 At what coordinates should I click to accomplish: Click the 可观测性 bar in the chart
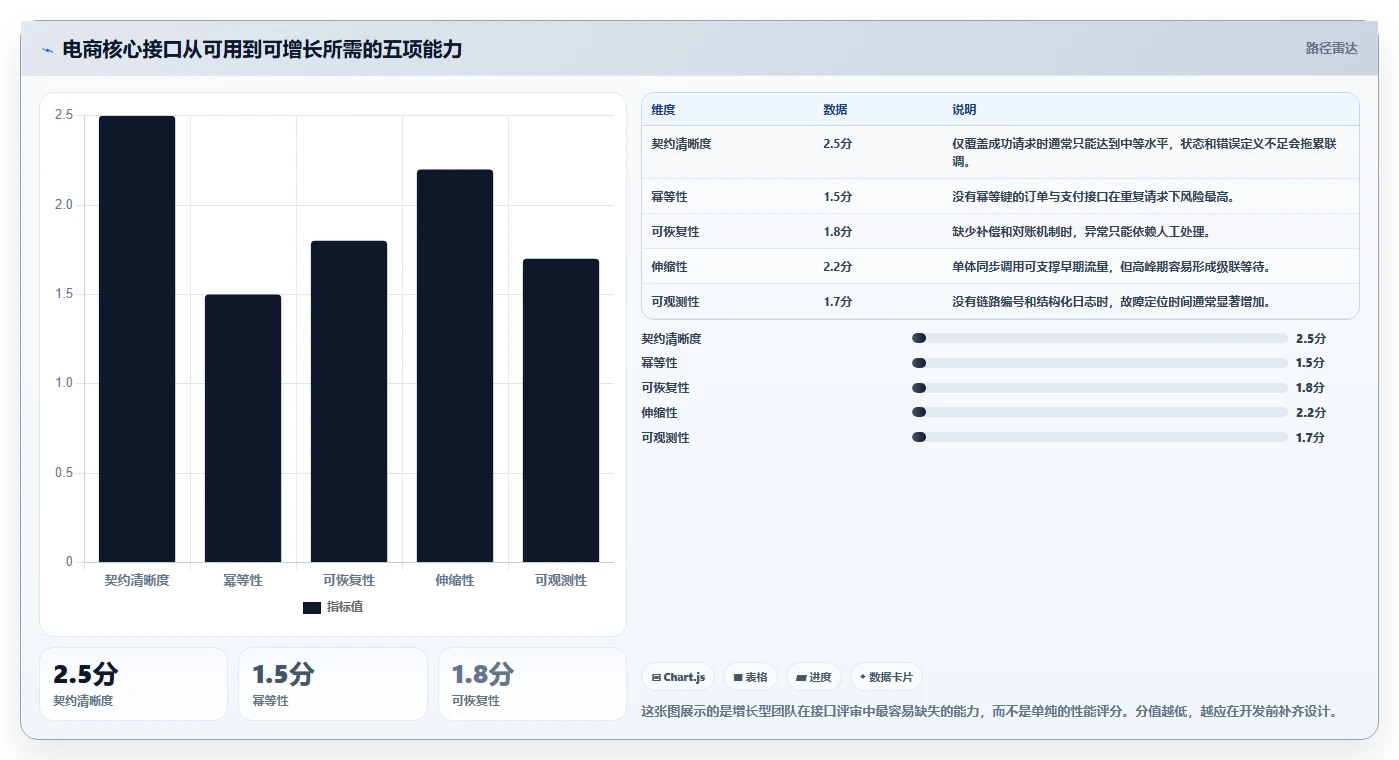[561, 410]
